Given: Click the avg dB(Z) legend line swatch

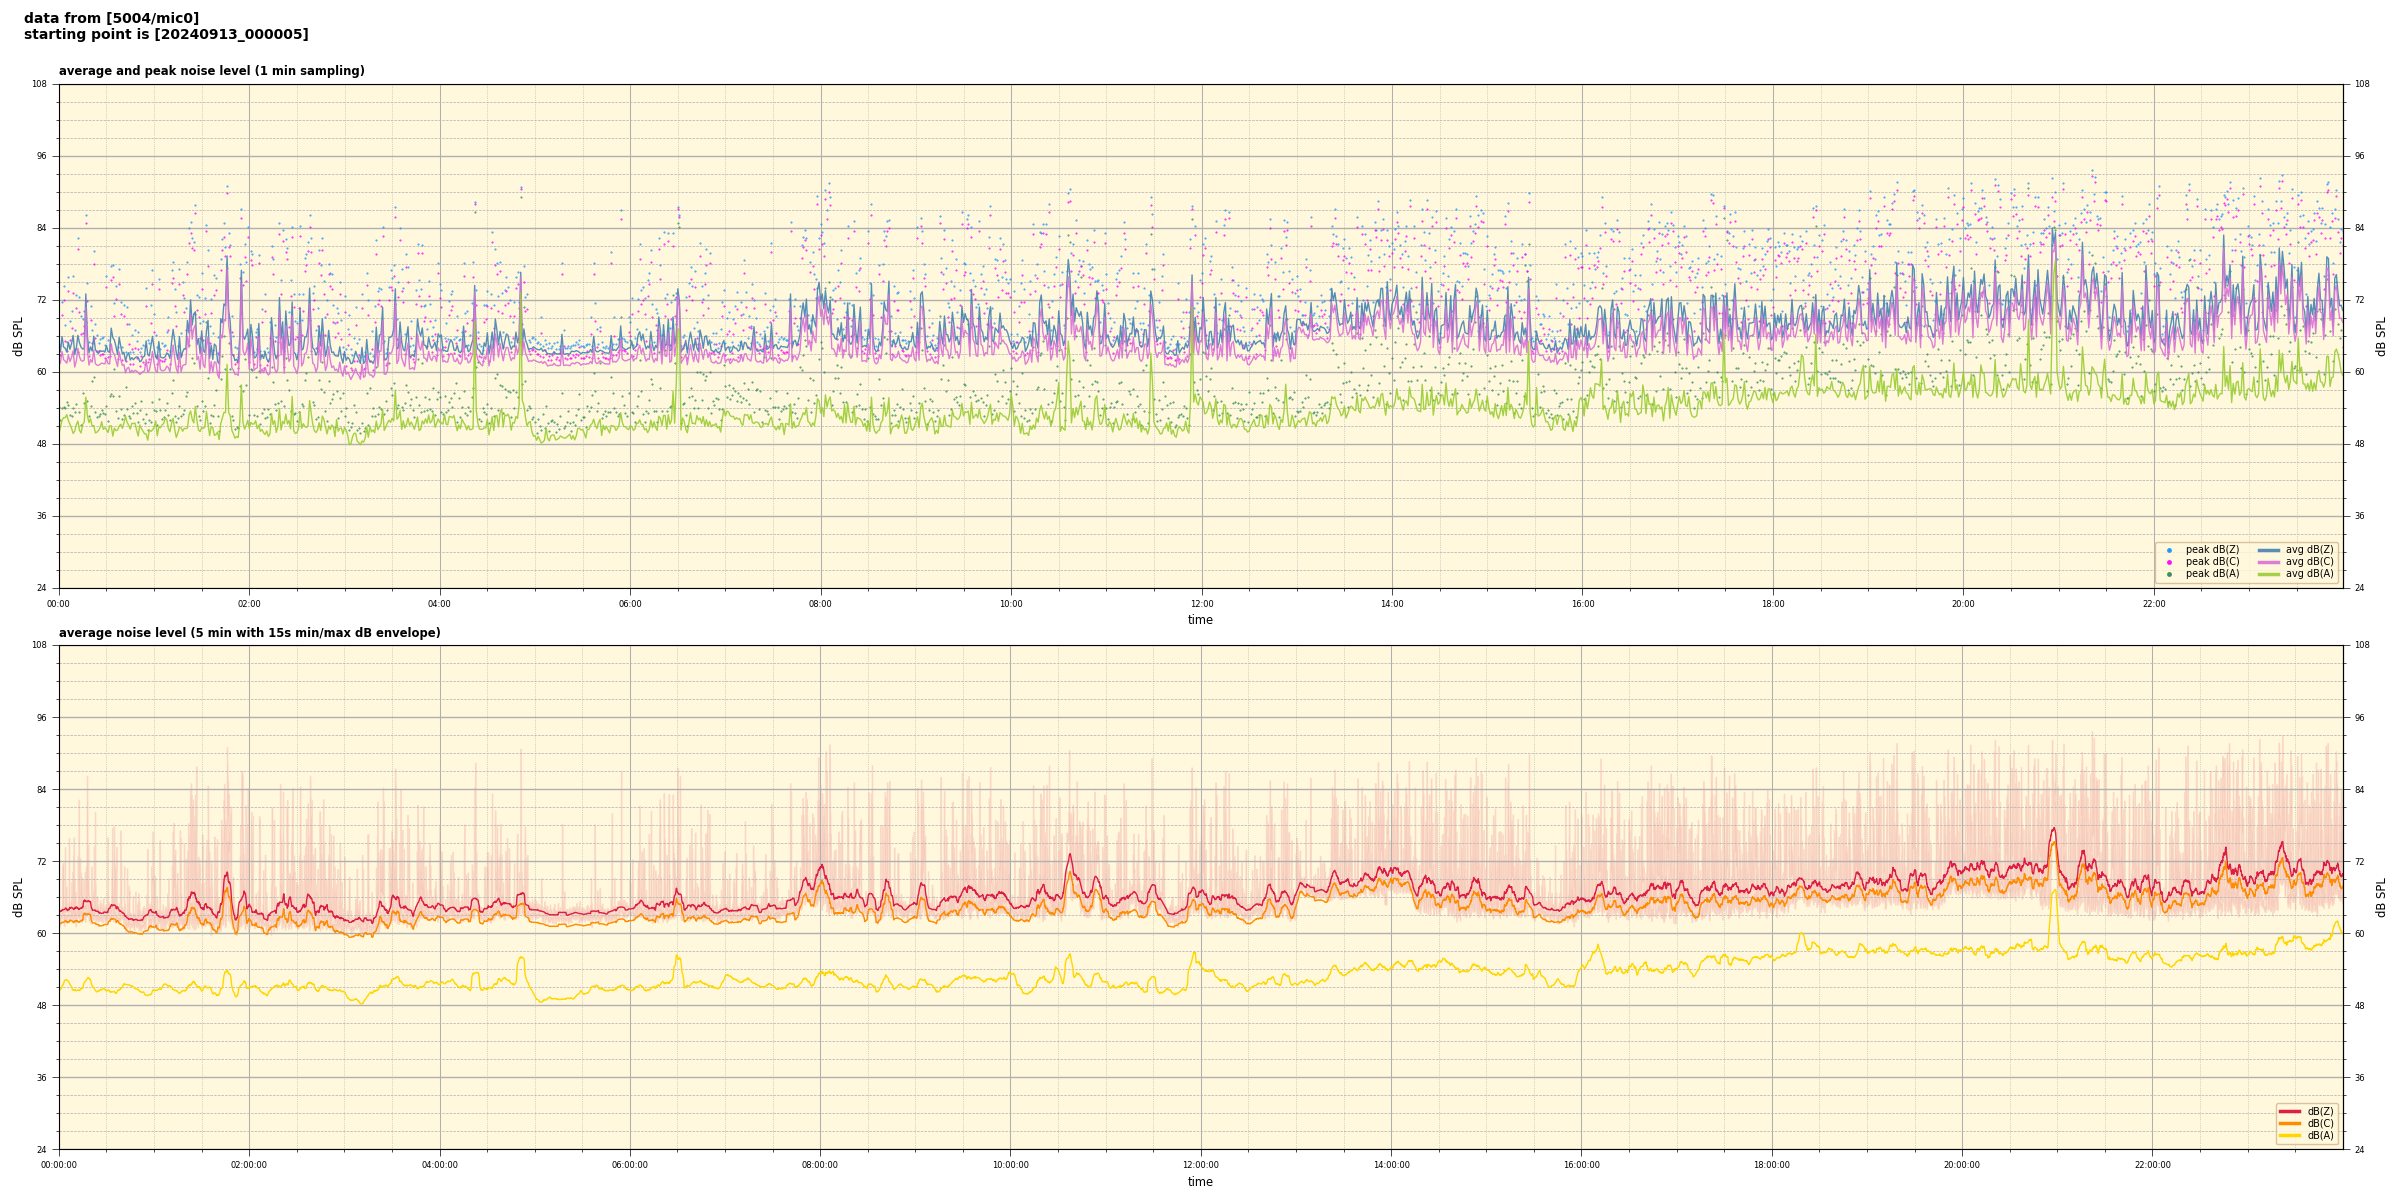Looking at the screenshot, I should click(2268, 550).
